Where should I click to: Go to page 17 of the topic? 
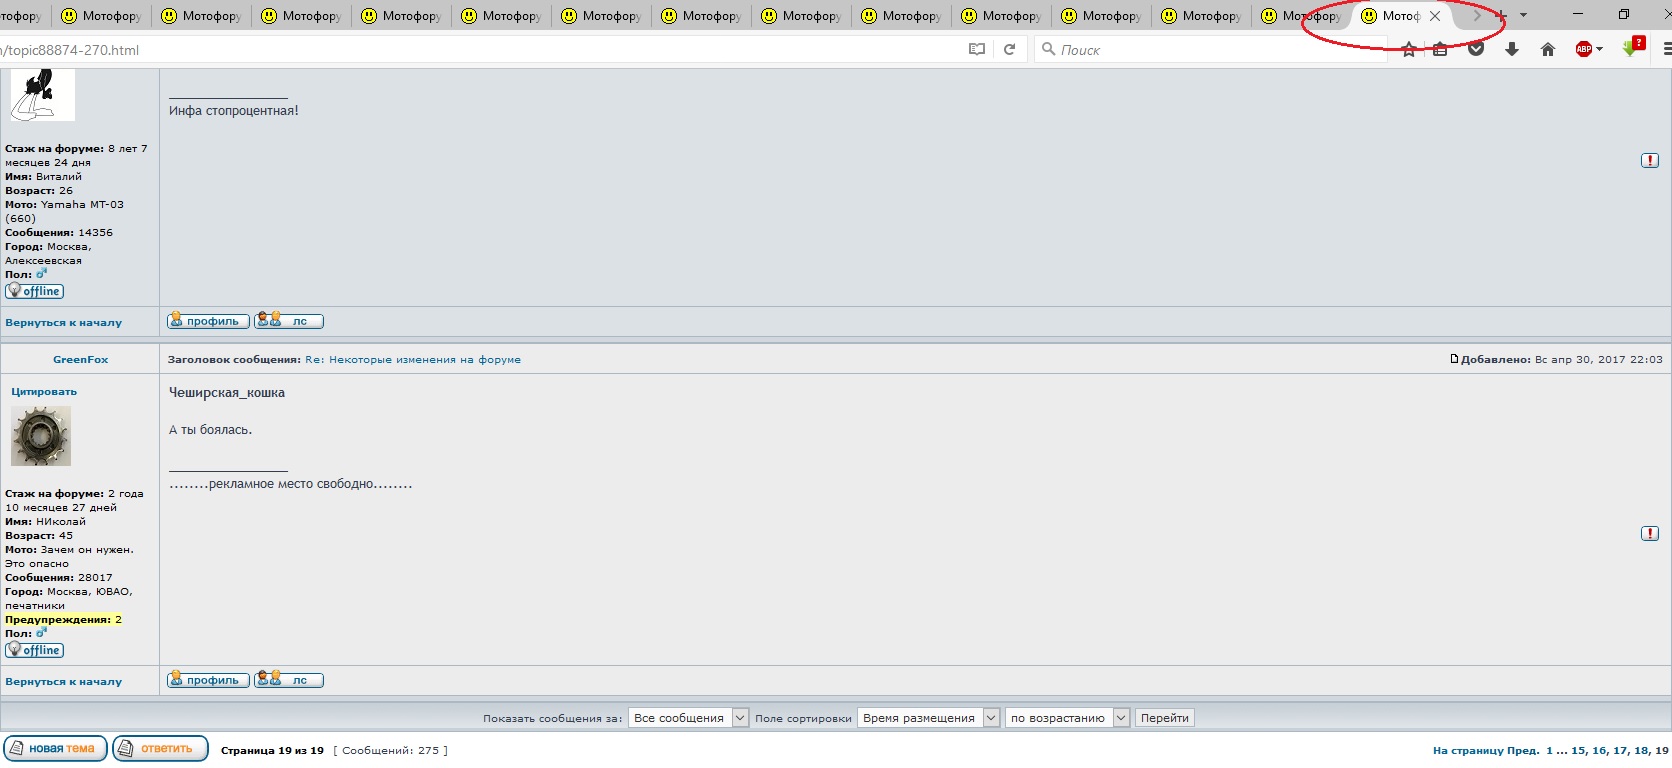click(x=1620, y=750)
